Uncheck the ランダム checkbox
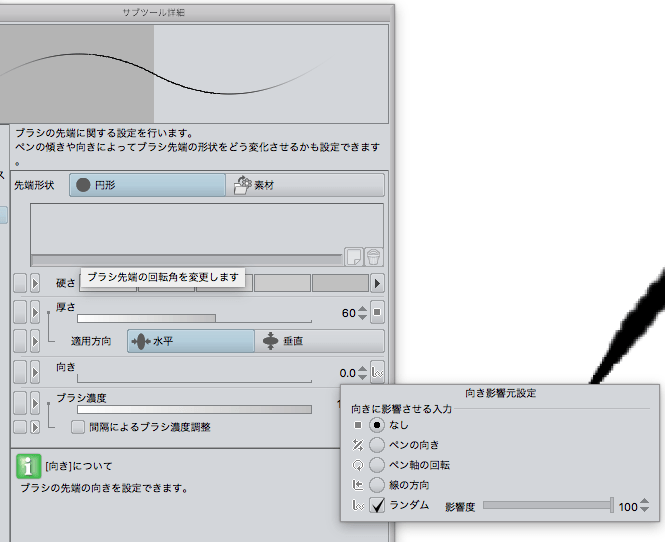Viewport: 665px width, 542px height. [377, 506]
